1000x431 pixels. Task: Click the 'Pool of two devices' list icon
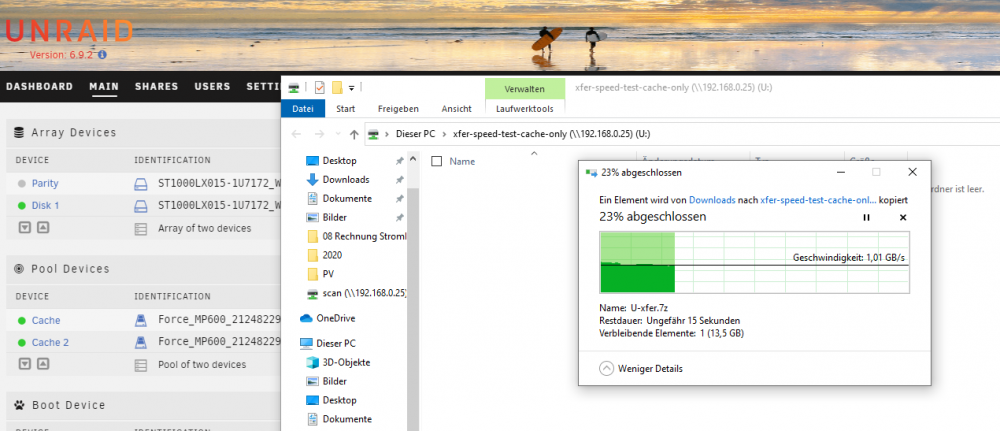coord(140,365)
